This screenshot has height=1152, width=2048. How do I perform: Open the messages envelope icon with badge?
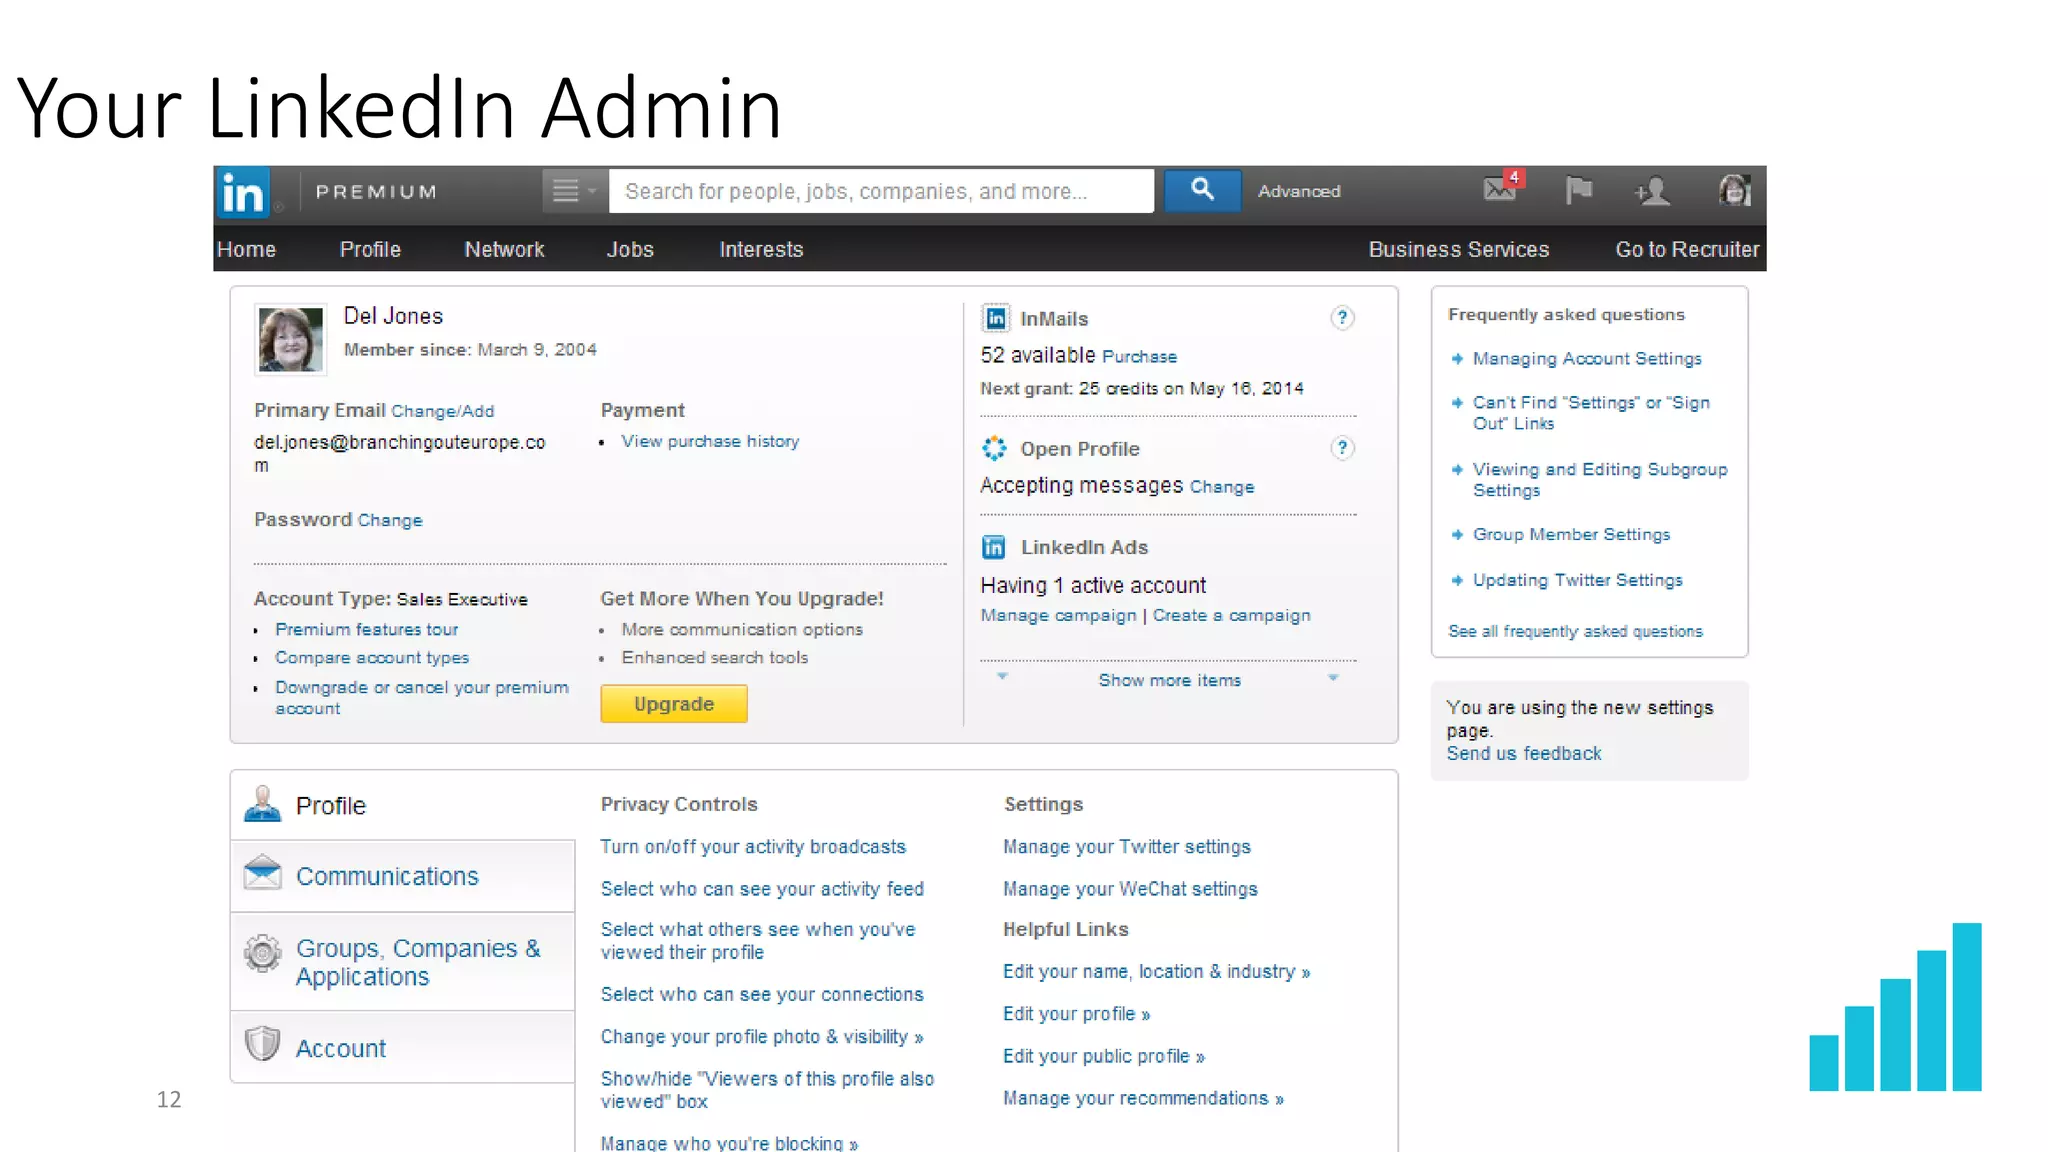coord(1503,187)
